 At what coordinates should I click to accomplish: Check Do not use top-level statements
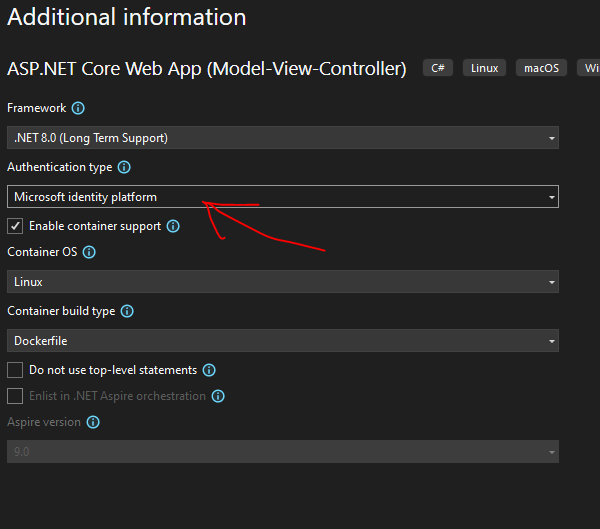point(15,370)
